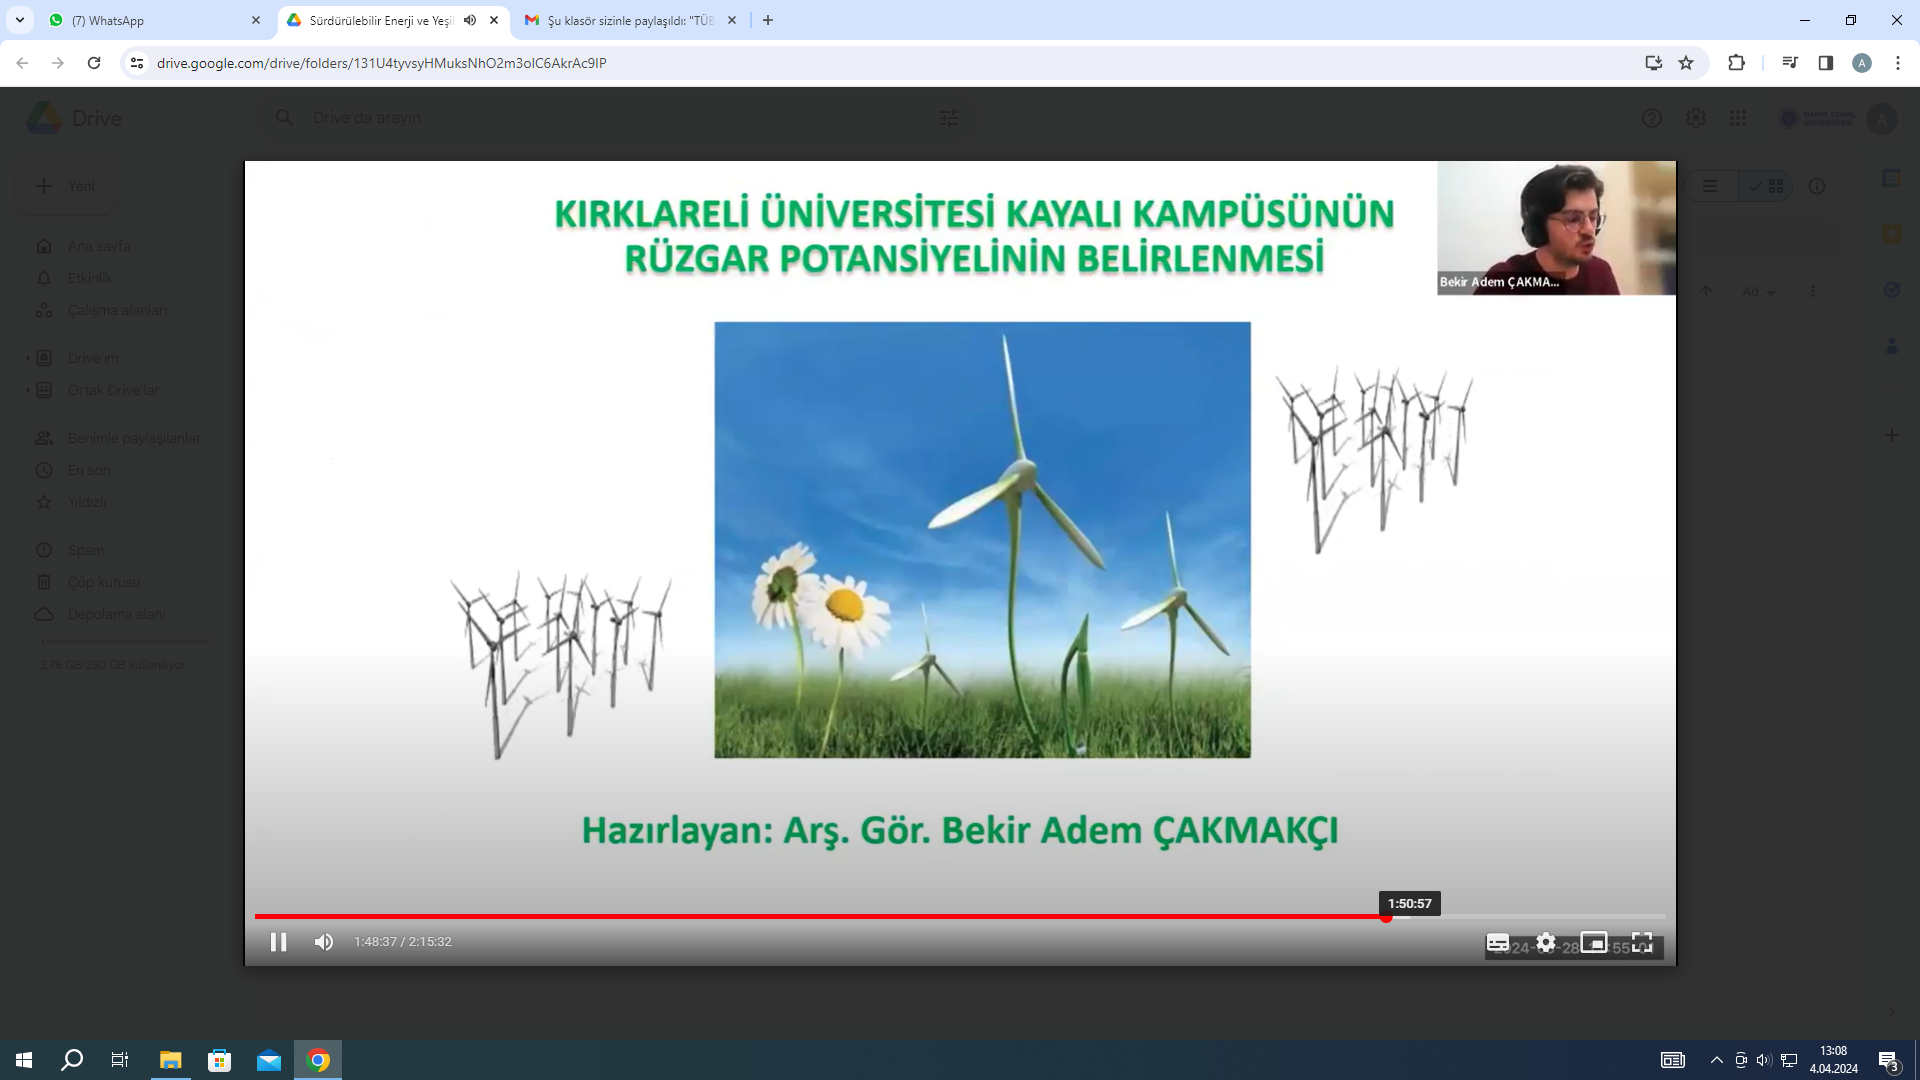Enter fullscreen video mode
Image resolution: width=1920 pixels, height=1080 pixels.
click(1642, 942)
